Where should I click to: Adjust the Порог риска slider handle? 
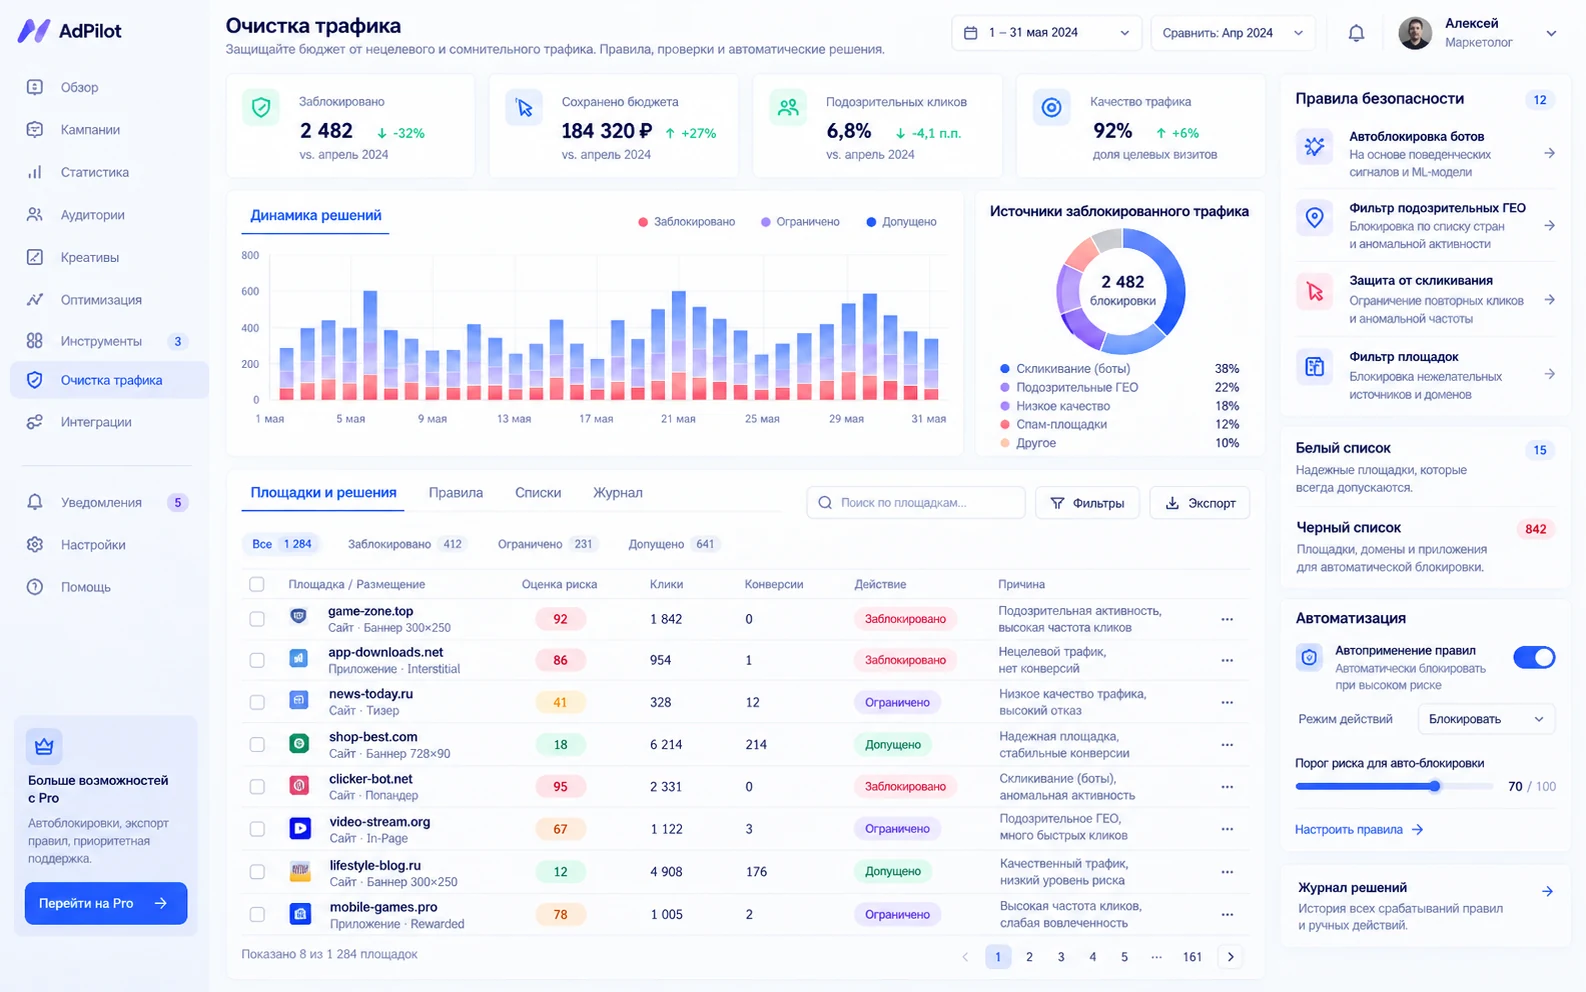(1435, 786)
